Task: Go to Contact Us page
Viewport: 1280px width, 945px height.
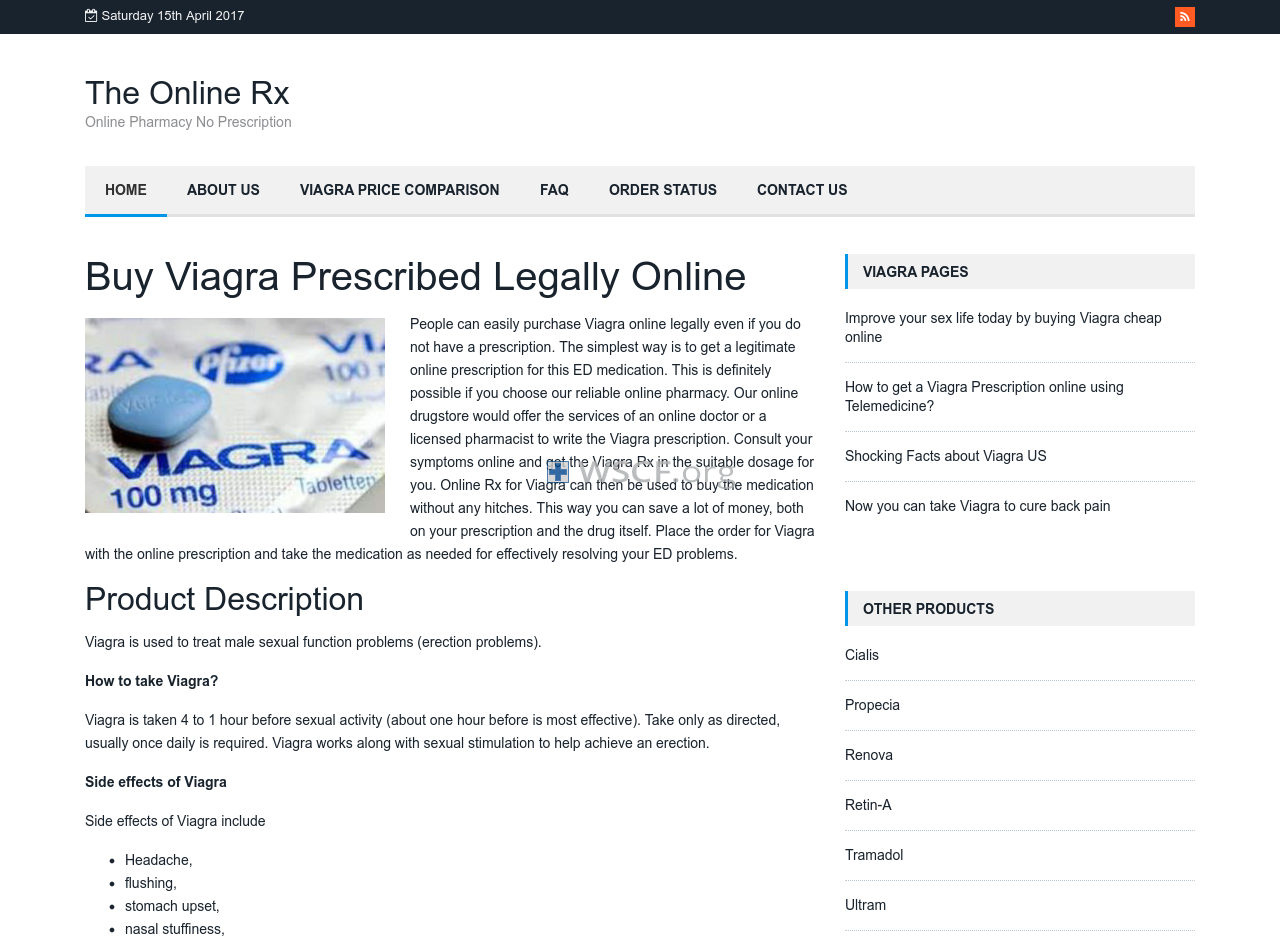Action: click(802, 190)
